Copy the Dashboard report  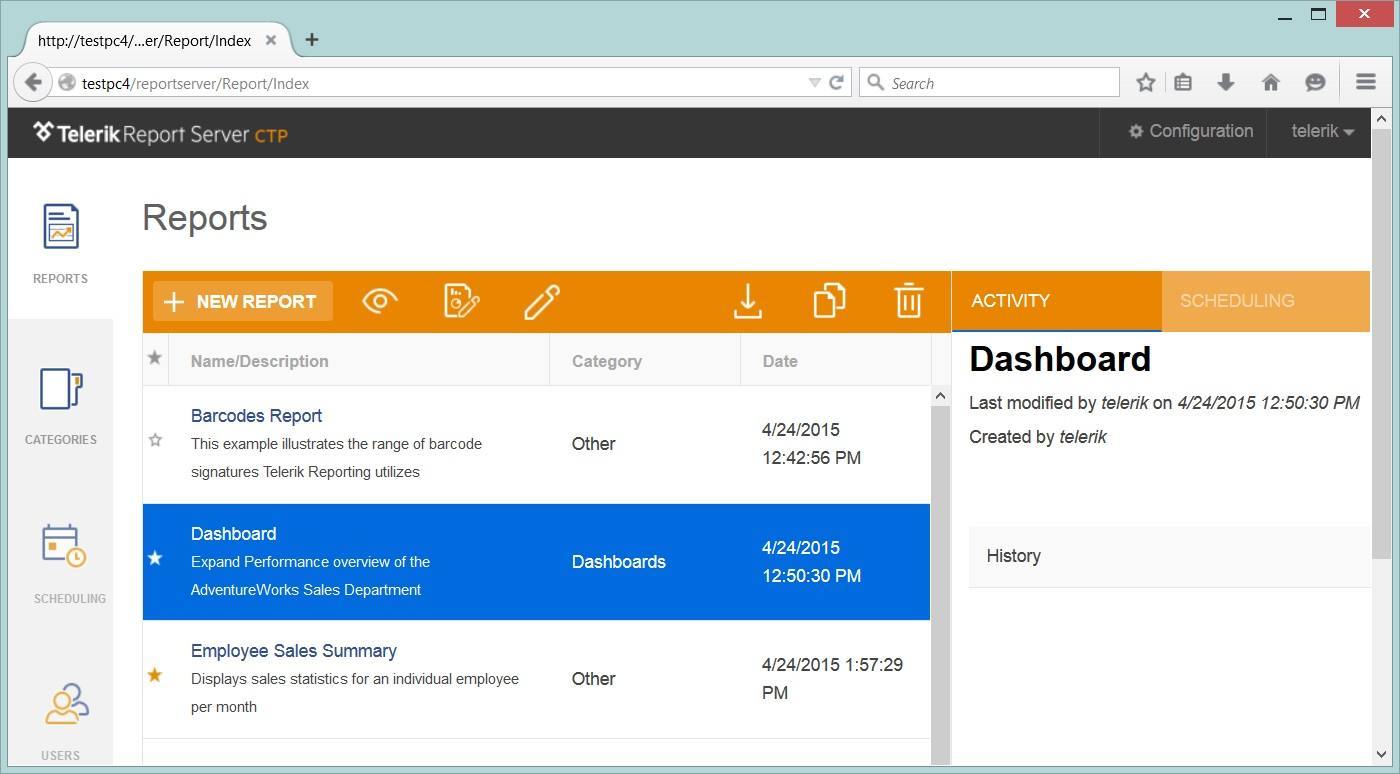click(x=828, y=300)
